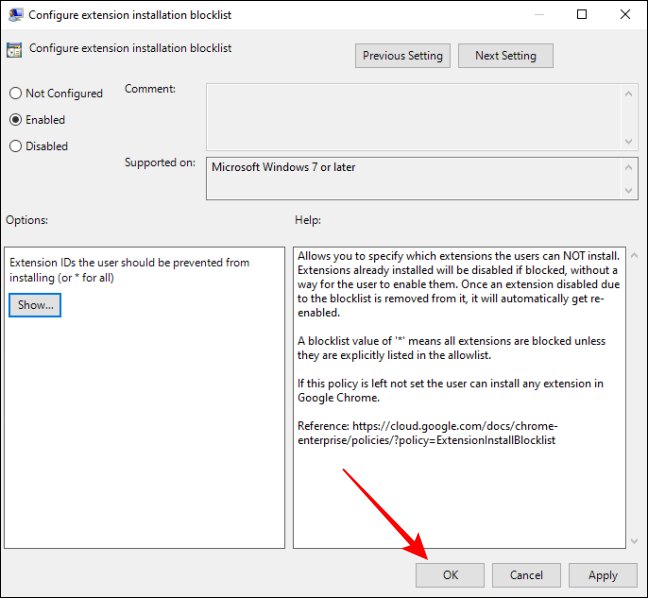
Task: Click the ExtensionInstallBlocklist reference URL text
Action: pyautogui.click(x=427, y=433)
